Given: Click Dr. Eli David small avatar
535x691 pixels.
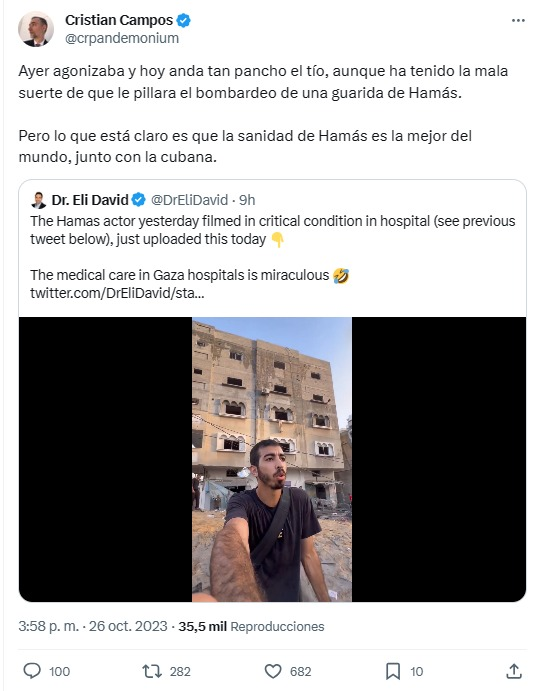Looking at the screenshot, I should click(x=39, y=200).
